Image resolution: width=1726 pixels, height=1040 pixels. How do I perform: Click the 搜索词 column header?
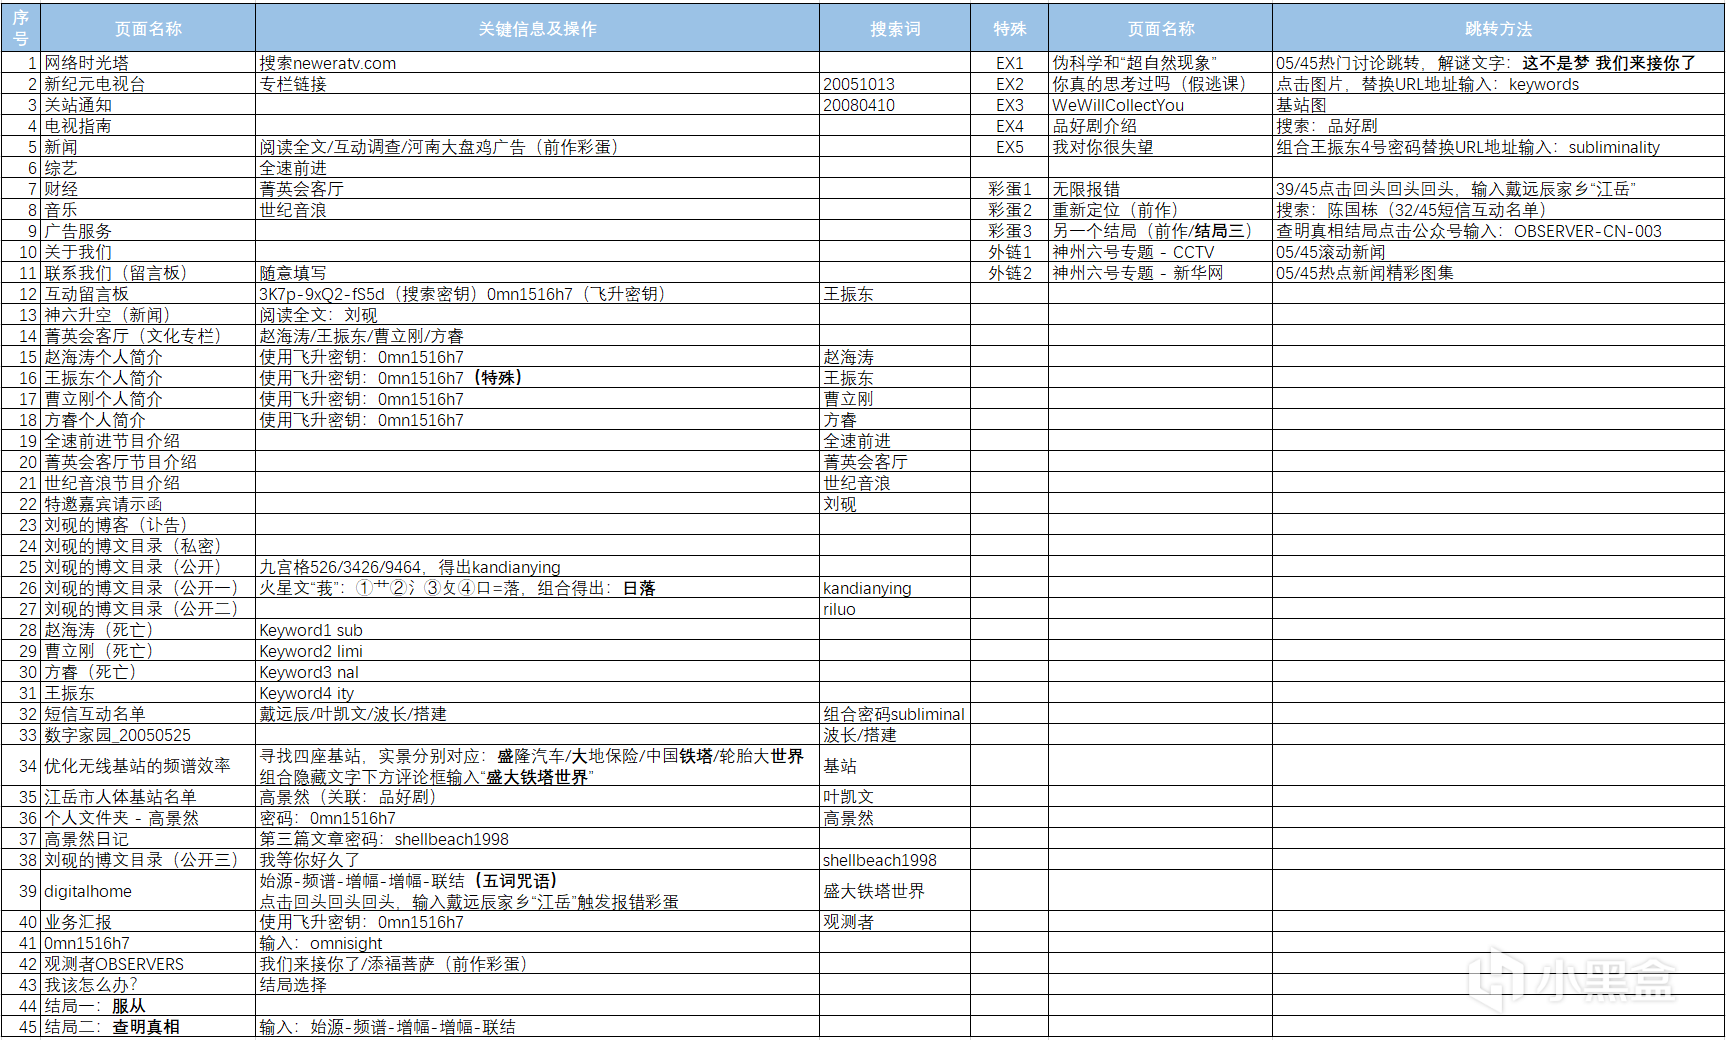894,29
